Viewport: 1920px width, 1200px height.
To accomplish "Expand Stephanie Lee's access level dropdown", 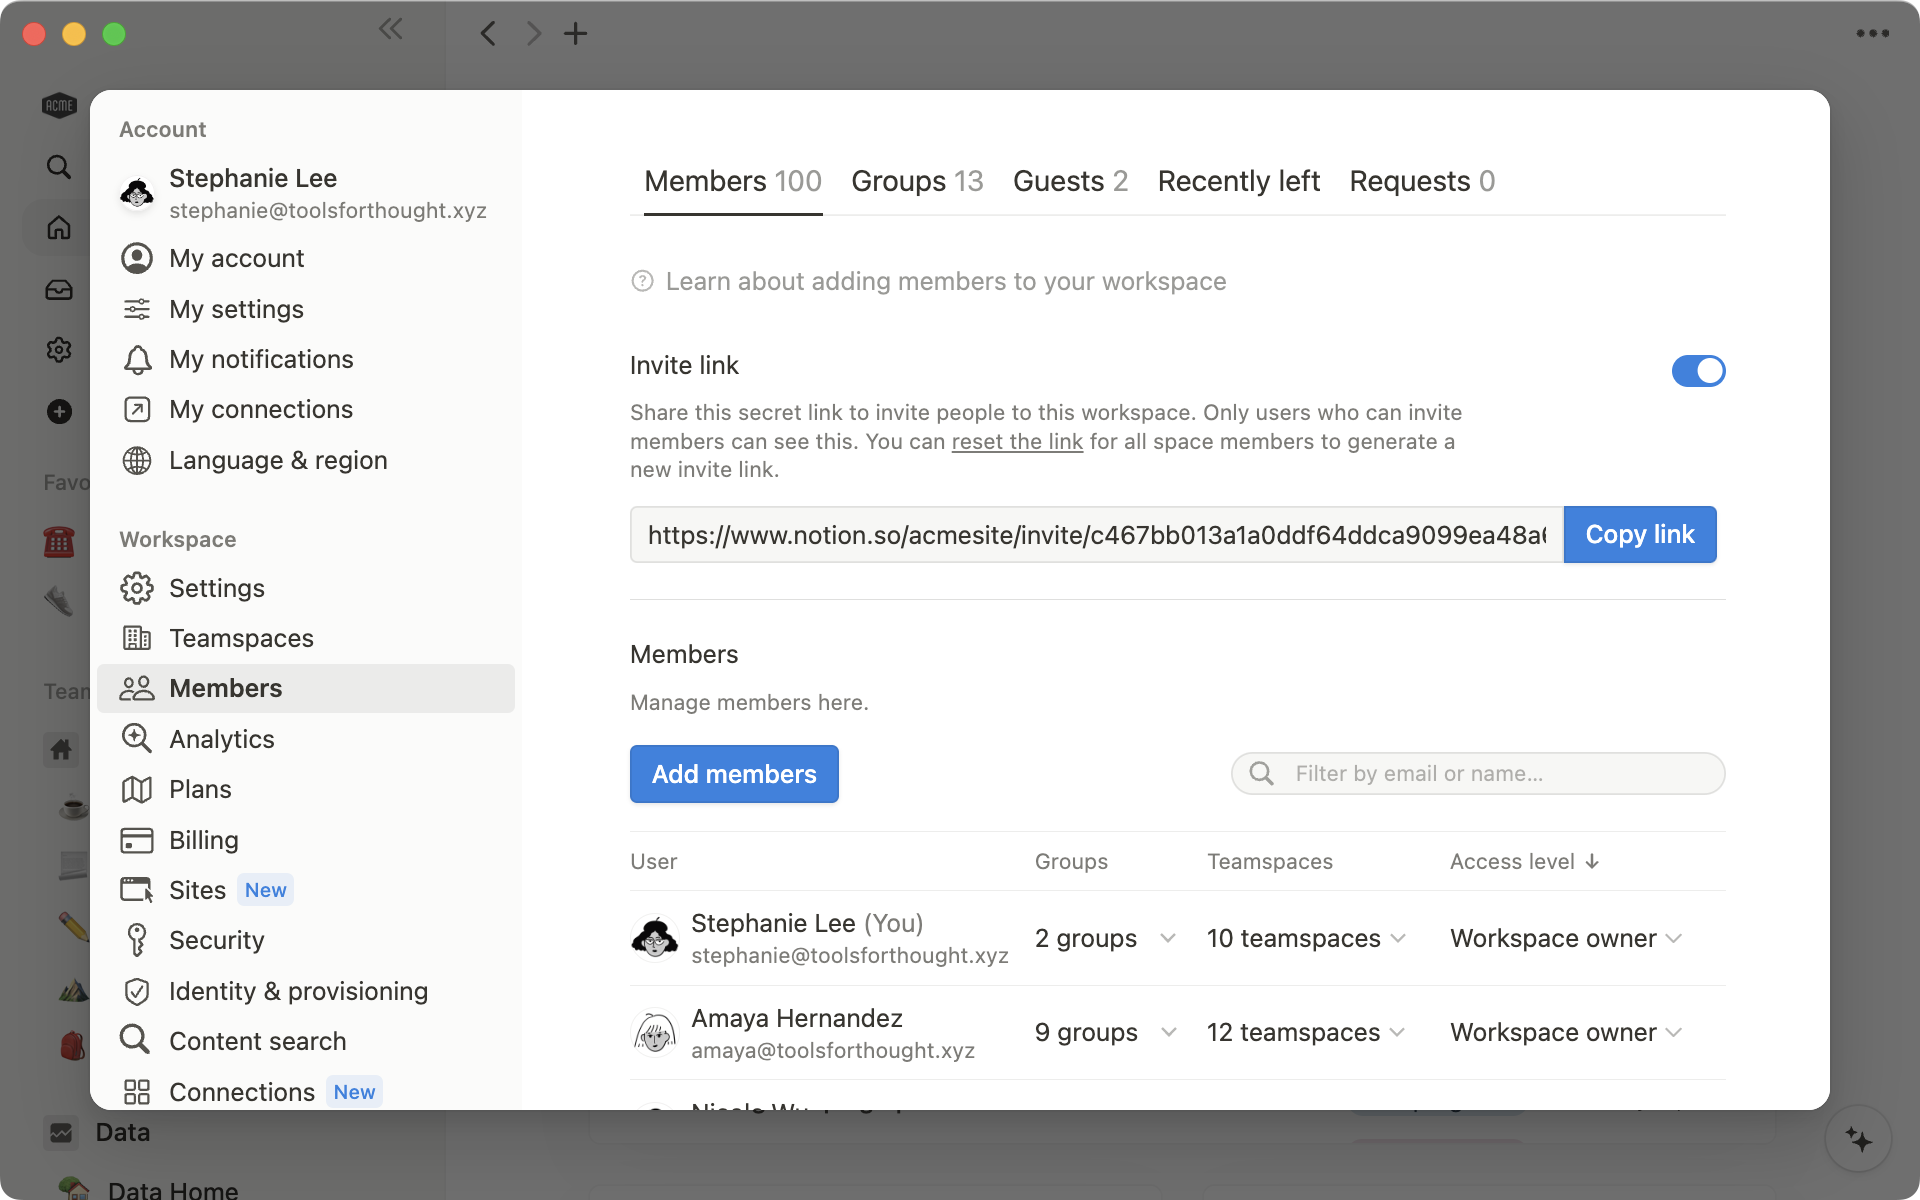I will (1675, 939).
